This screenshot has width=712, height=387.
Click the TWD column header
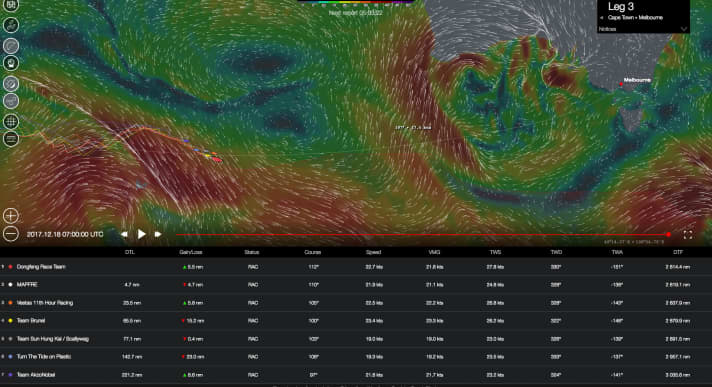click(556, 252)
